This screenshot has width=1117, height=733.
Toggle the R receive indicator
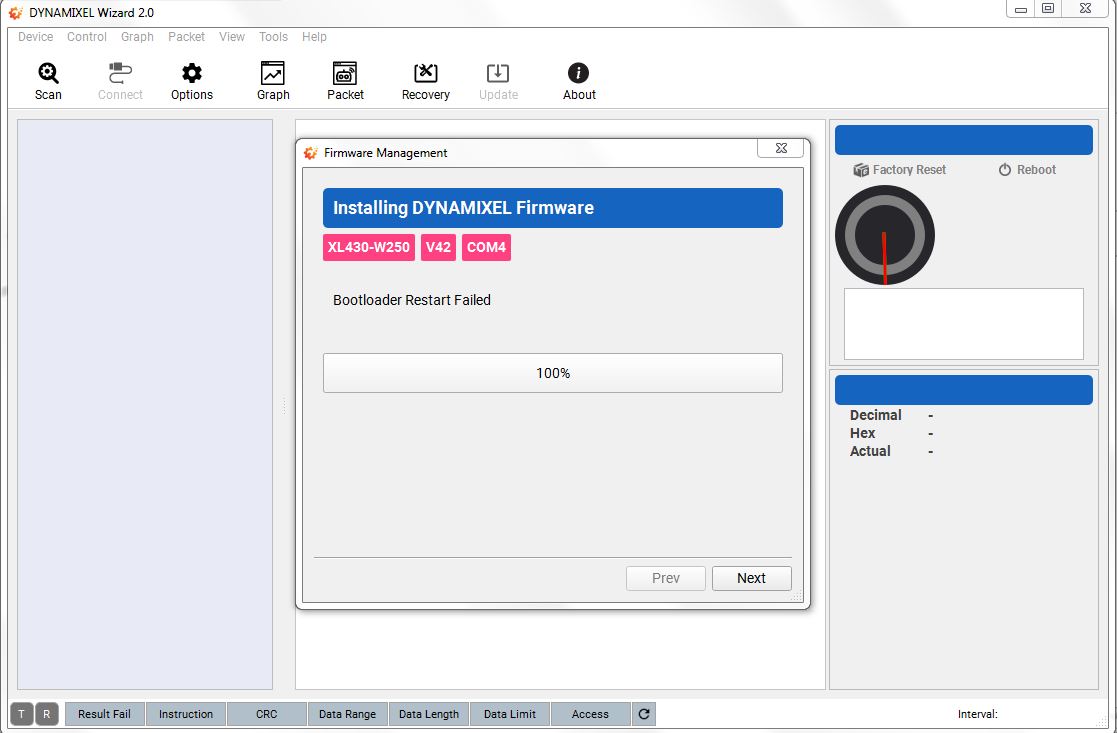pos(47,714)
